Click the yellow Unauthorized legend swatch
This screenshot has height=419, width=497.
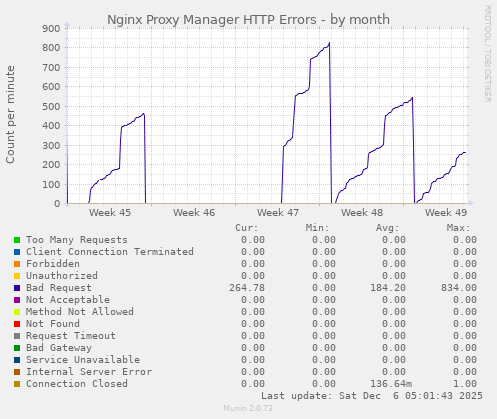(x=17, y=276)
